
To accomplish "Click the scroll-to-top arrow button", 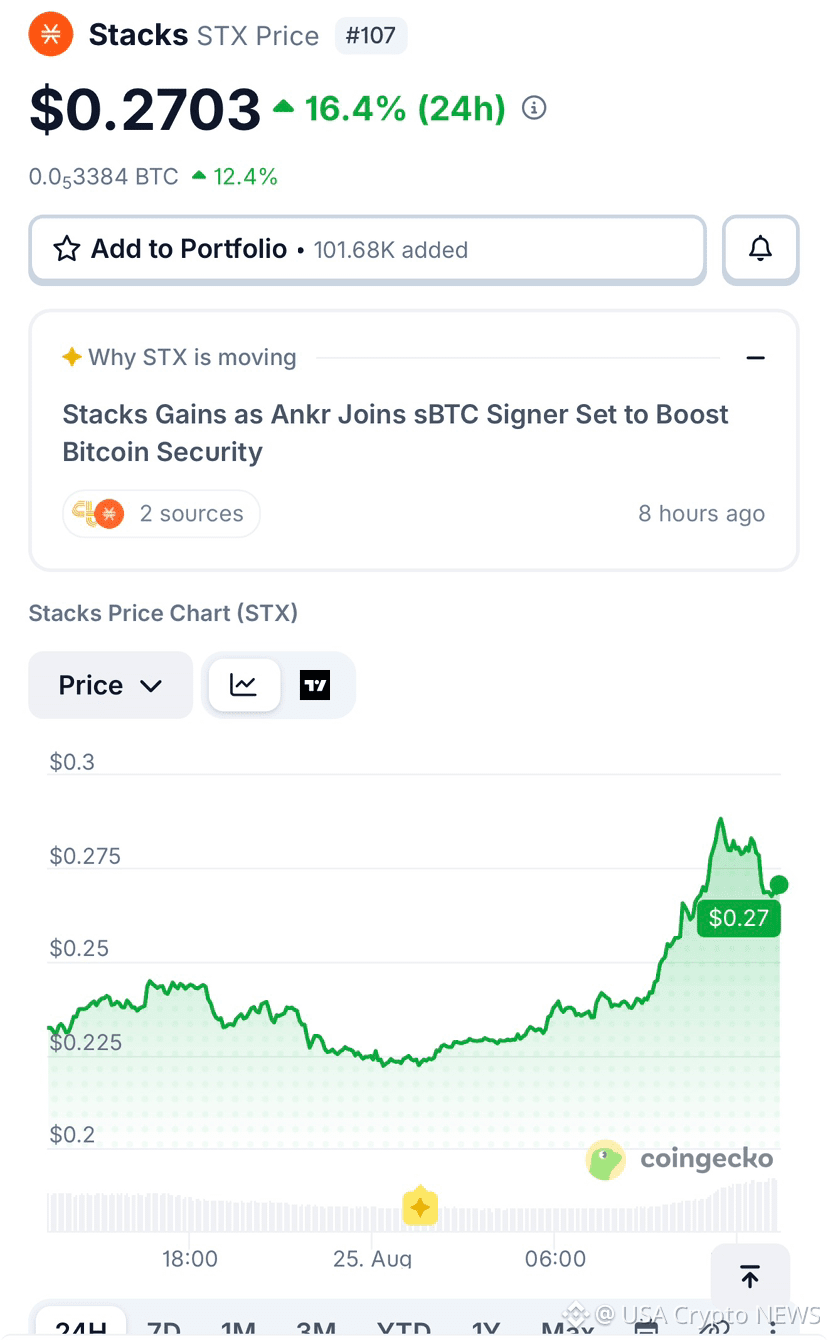I will pyautogui.click(x=750, y=1276).
